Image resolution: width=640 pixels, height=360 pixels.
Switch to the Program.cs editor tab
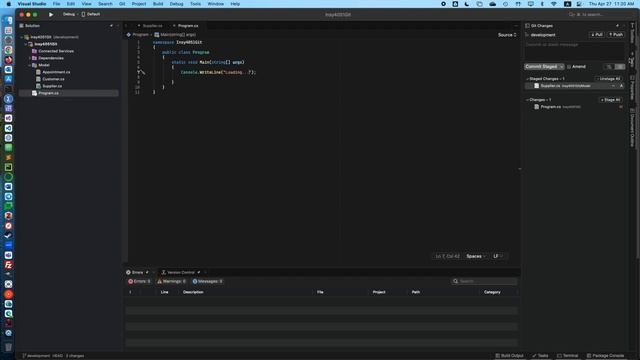188,26
